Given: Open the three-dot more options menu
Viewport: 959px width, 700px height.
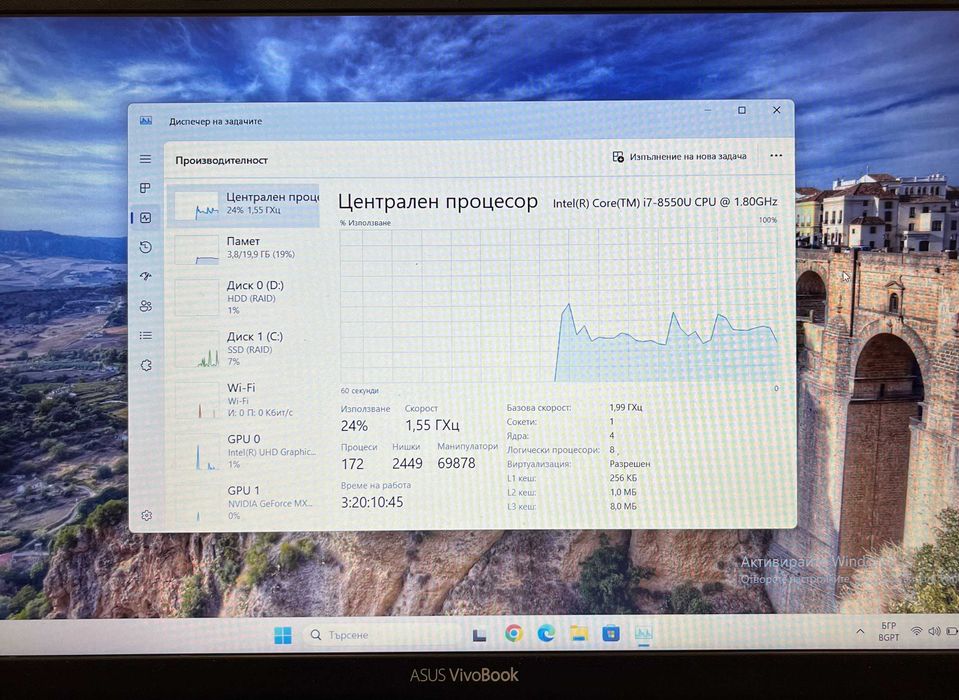Looking at the screenshot, I should pyautogui.click(x=776, y=155).
